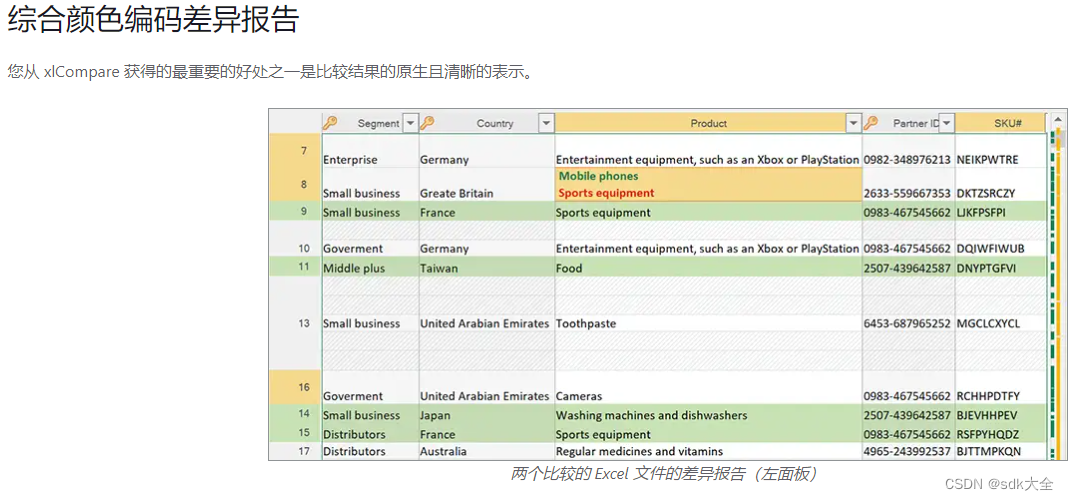Click United Arabian Emirates in row 13

[x=487, y=323]
